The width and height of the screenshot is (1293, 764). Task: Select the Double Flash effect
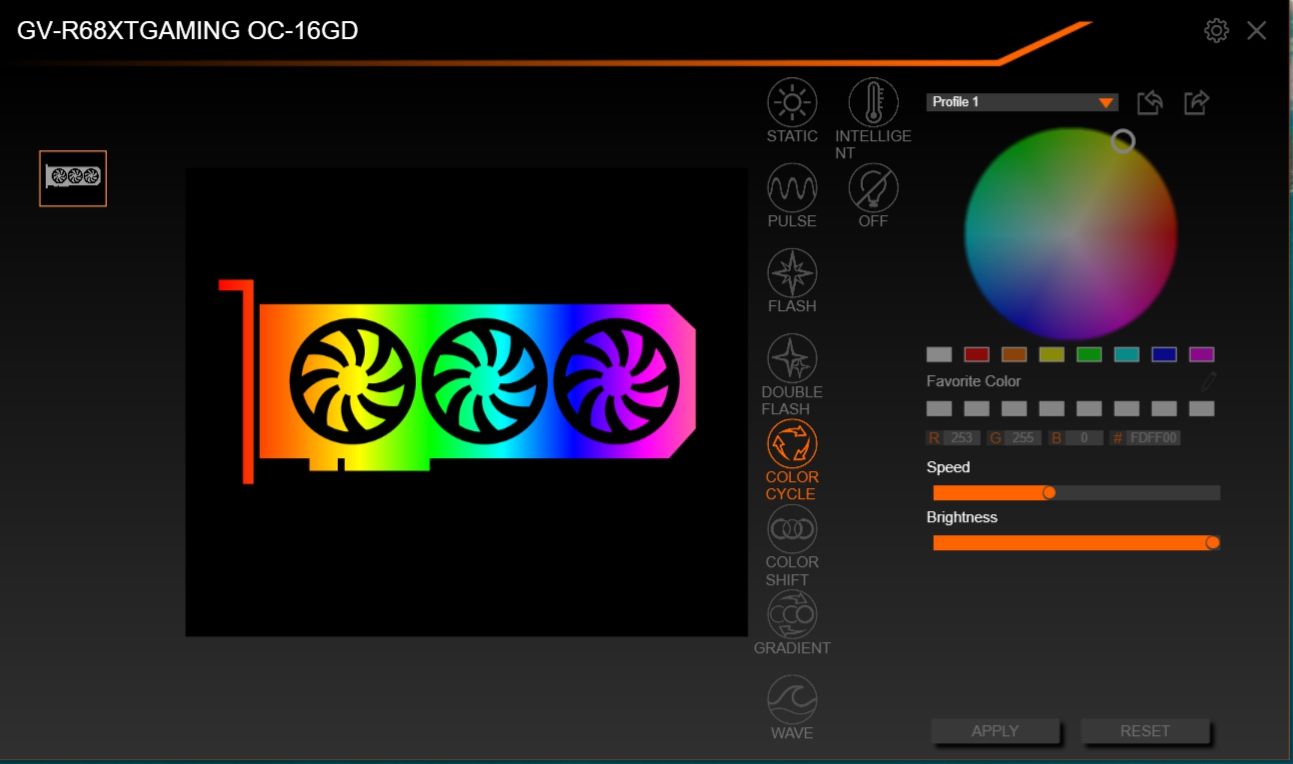coord(792,358)
